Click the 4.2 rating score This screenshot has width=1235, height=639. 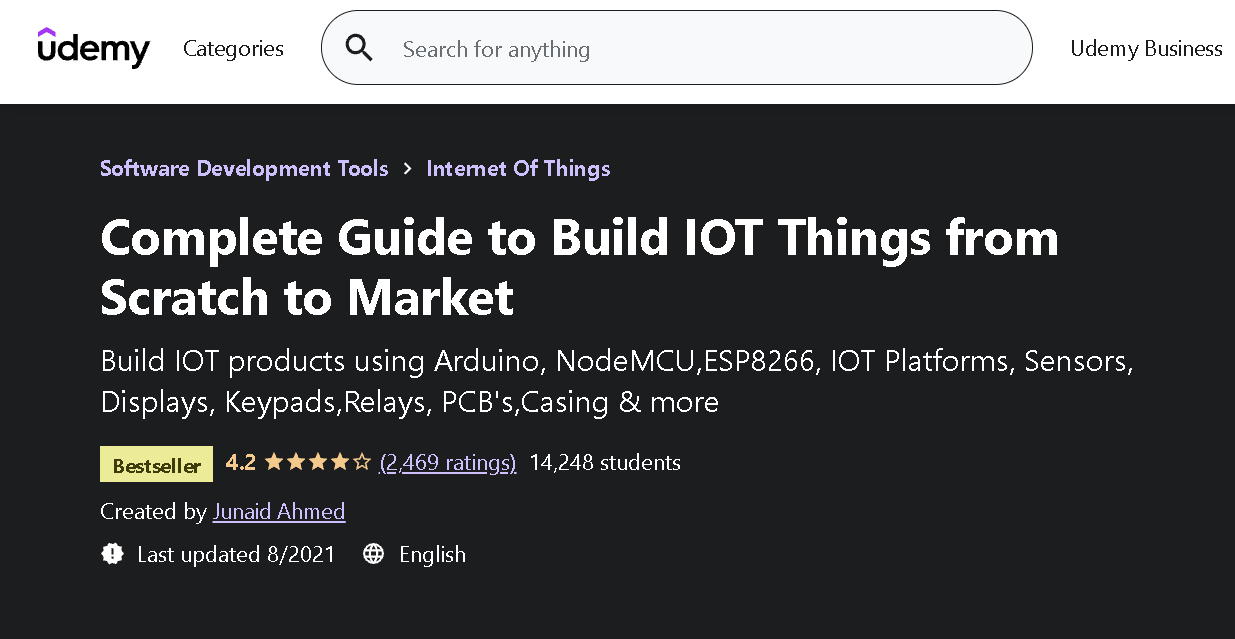tap(241, 462)
